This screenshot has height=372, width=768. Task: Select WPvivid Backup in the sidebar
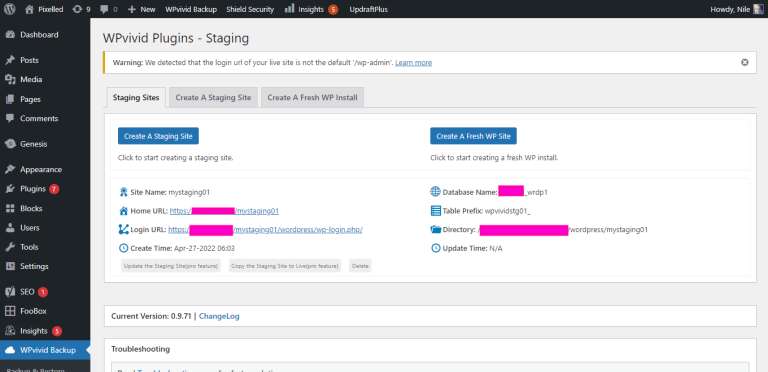coord(45,350)
